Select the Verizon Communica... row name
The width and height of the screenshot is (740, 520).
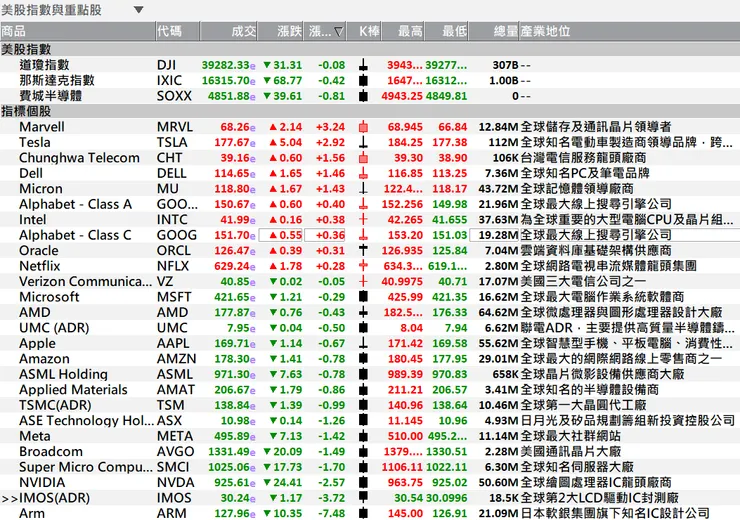[85, 282]
